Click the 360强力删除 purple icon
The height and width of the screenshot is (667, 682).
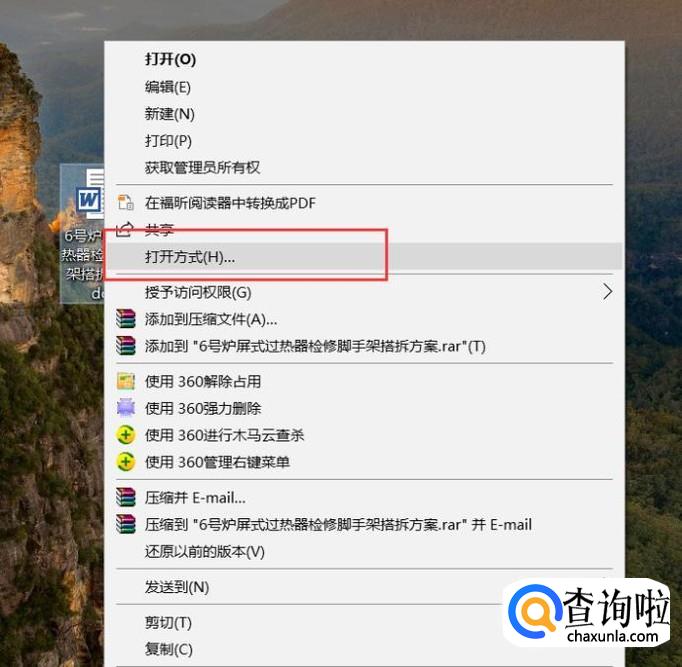point(126,408)
